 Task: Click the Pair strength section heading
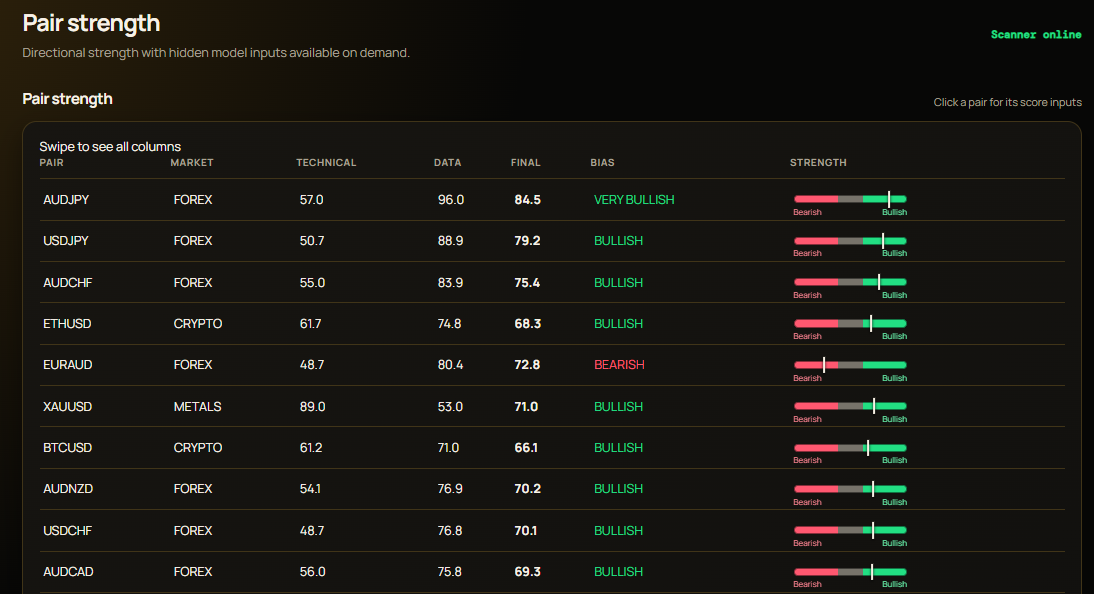(67, 99)
